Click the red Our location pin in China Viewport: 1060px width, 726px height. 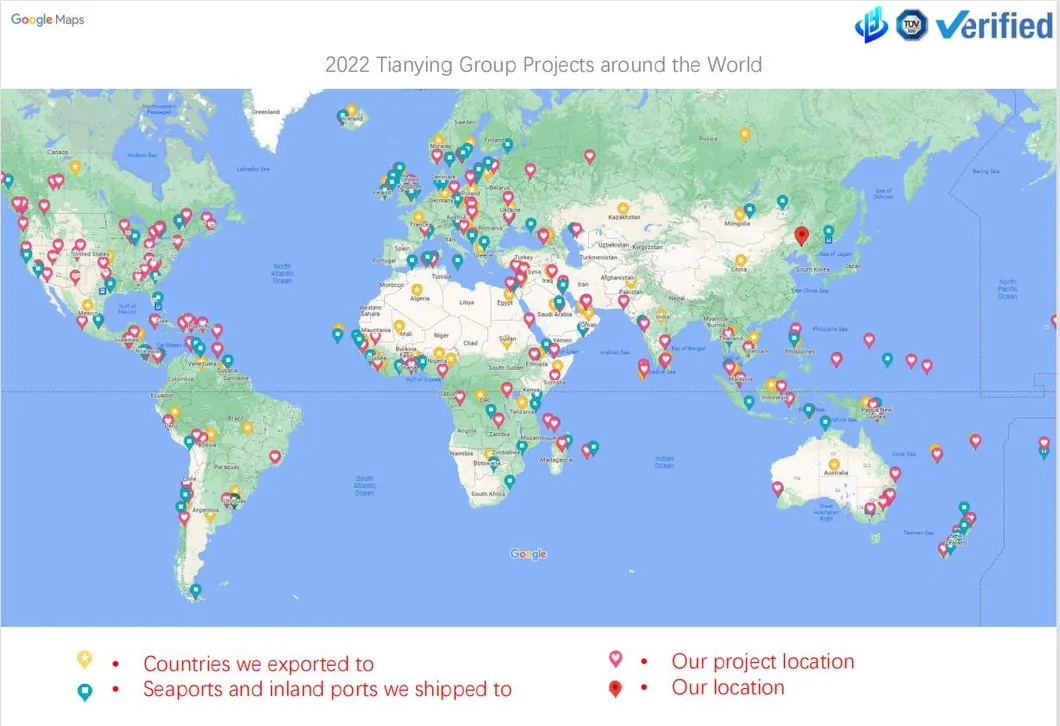click(x=800, y=235)
